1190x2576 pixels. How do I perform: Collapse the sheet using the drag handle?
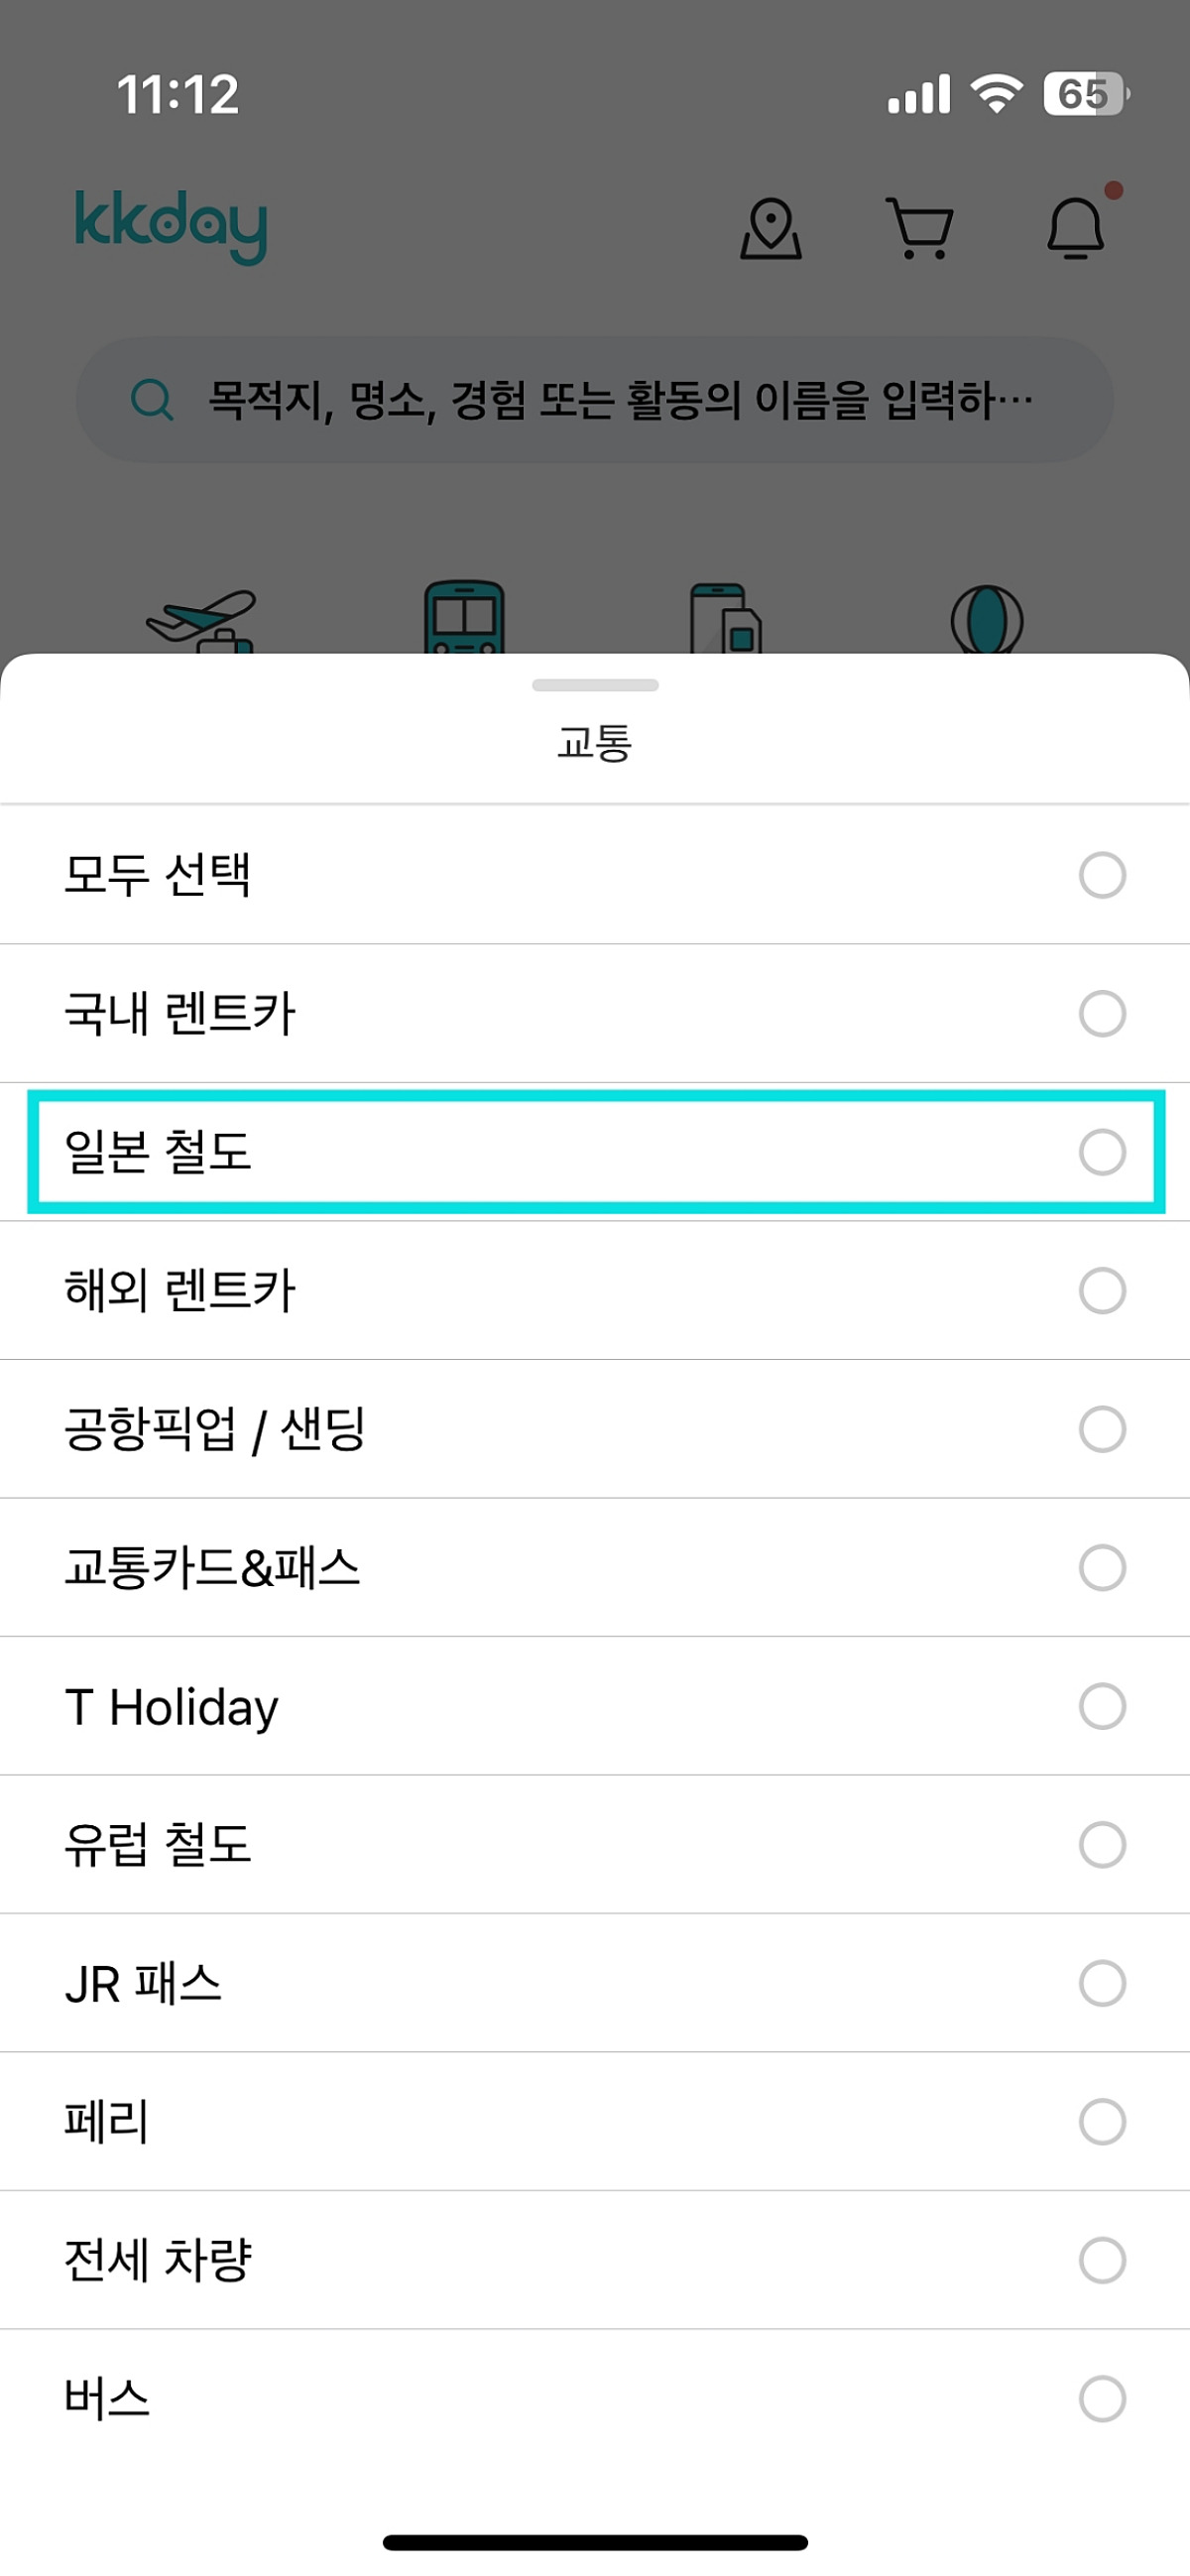point(595,686)
